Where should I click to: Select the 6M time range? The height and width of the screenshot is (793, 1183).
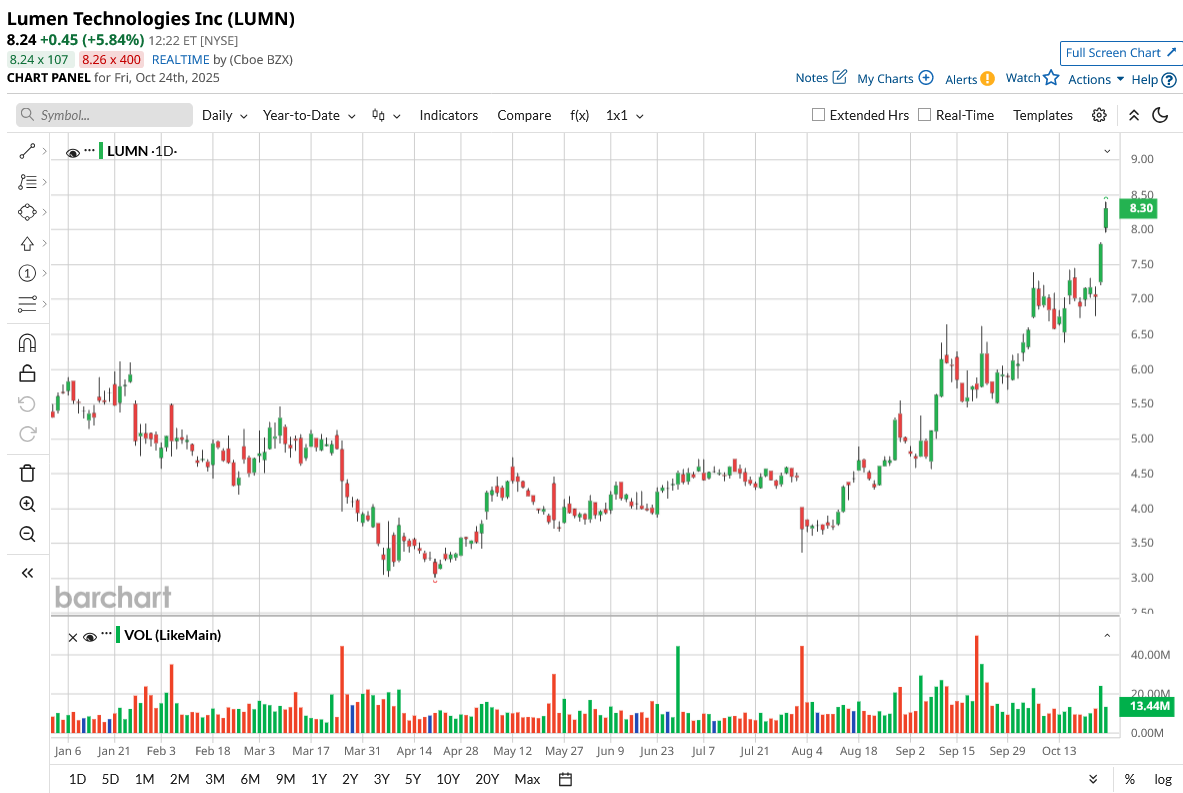(250, 779)
